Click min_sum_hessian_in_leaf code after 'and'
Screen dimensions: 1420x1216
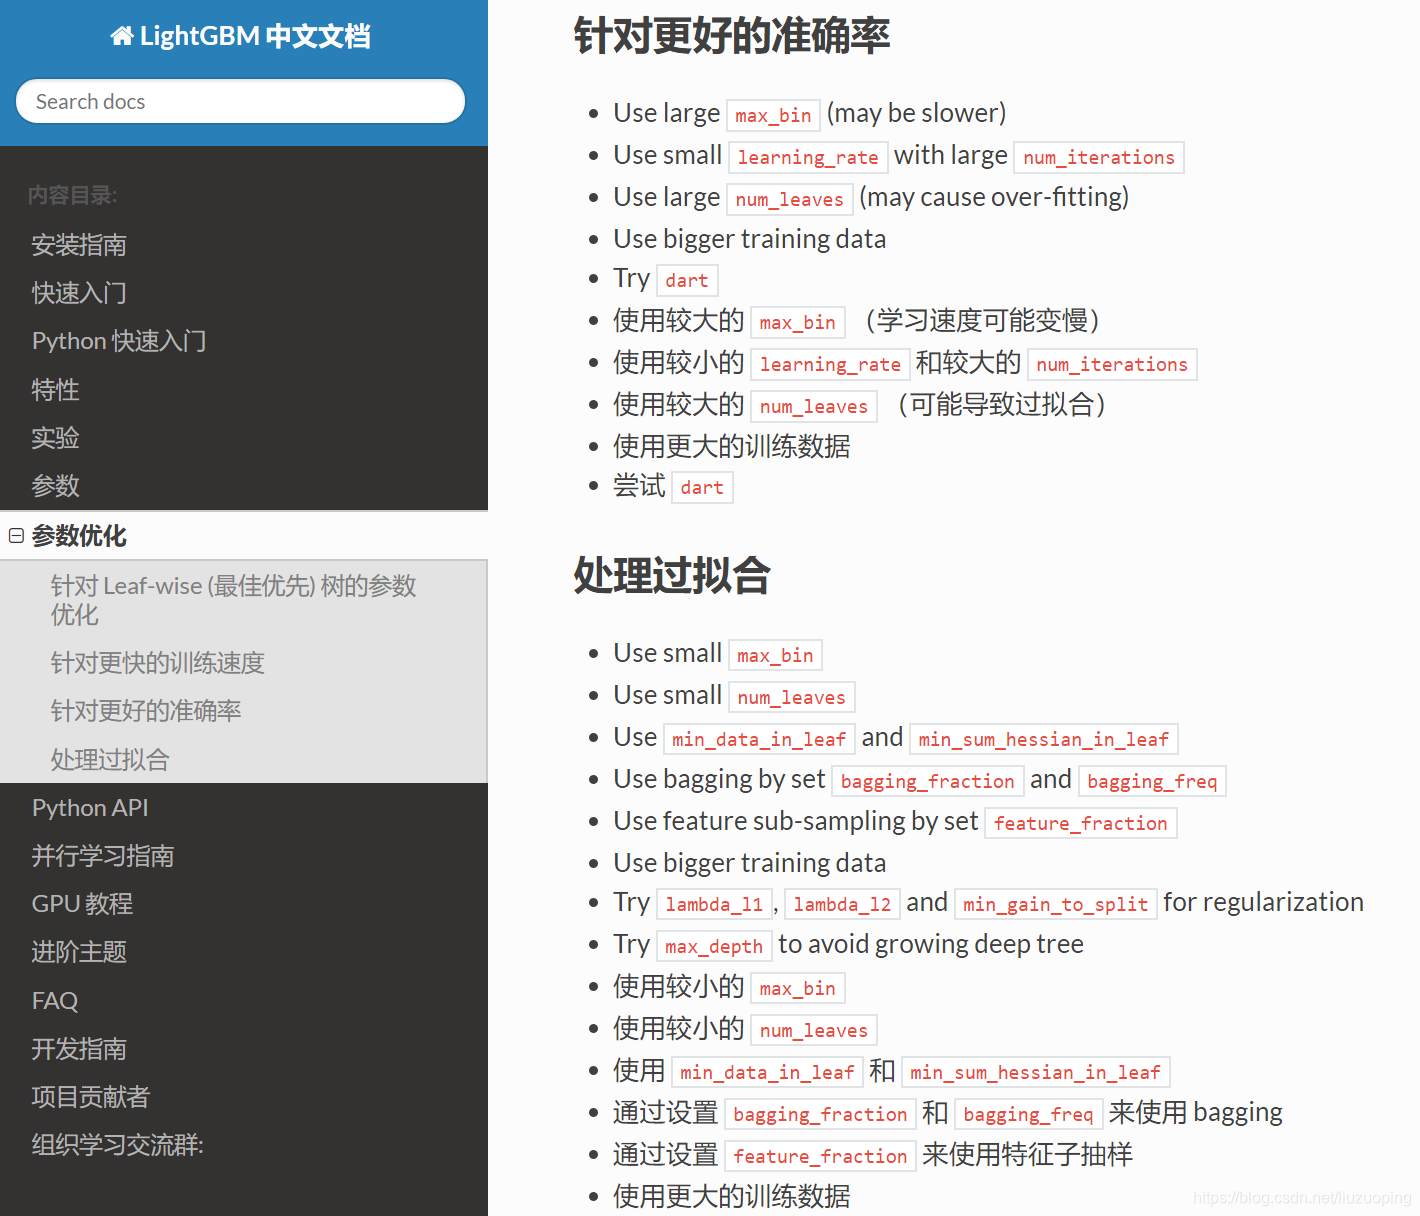click(x=1044, y=739)
